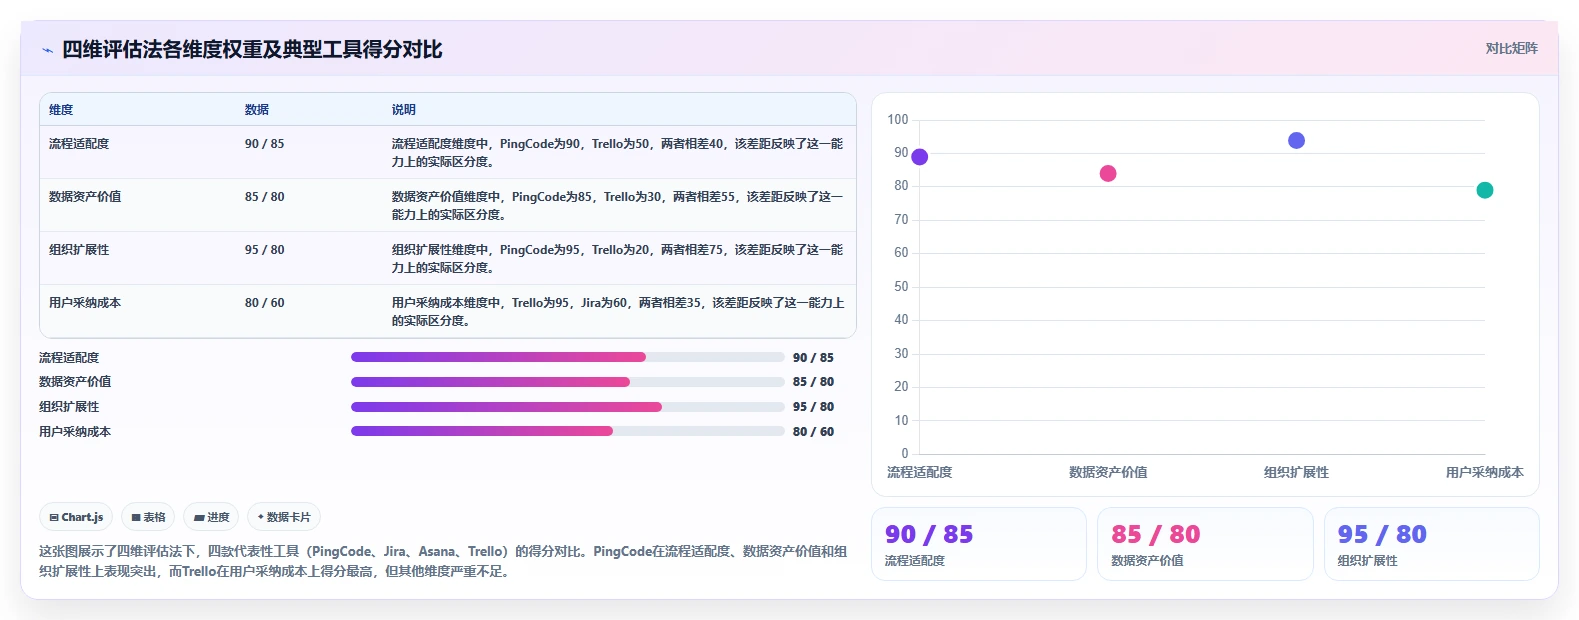Click the 90 / 85 value beside progress bar
Screen dimensions: 1579x620
coord(813,358)
